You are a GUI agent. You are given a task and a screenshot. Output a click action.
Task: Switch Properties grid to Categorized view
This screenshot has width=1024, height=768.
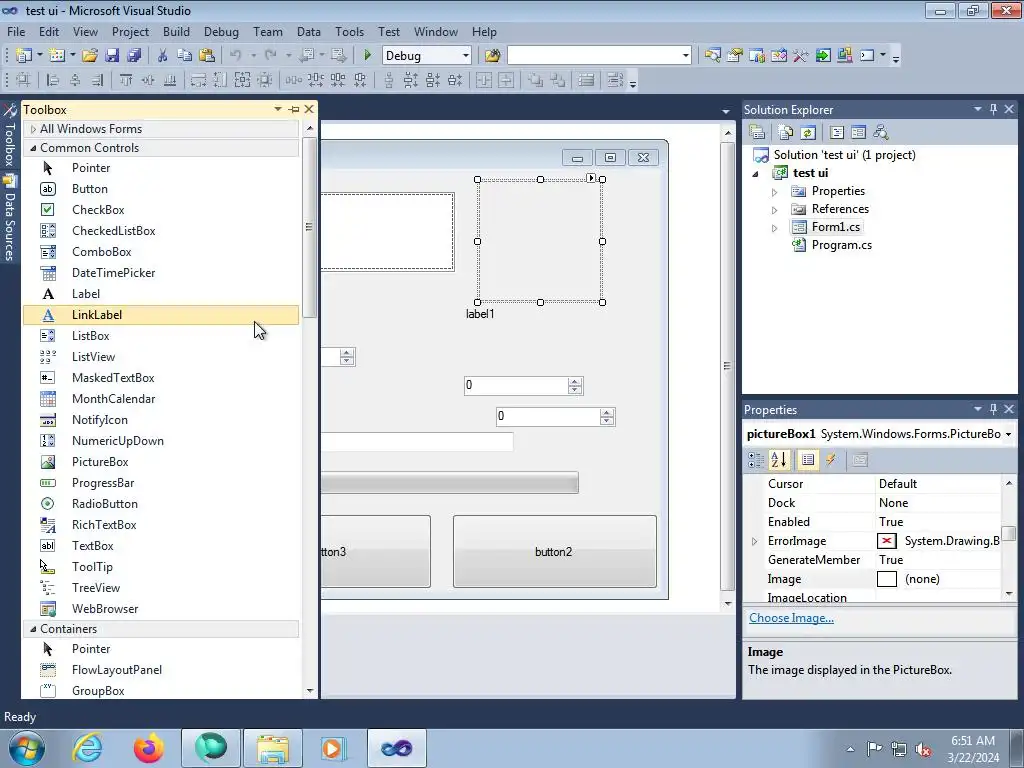pos(756,460)
